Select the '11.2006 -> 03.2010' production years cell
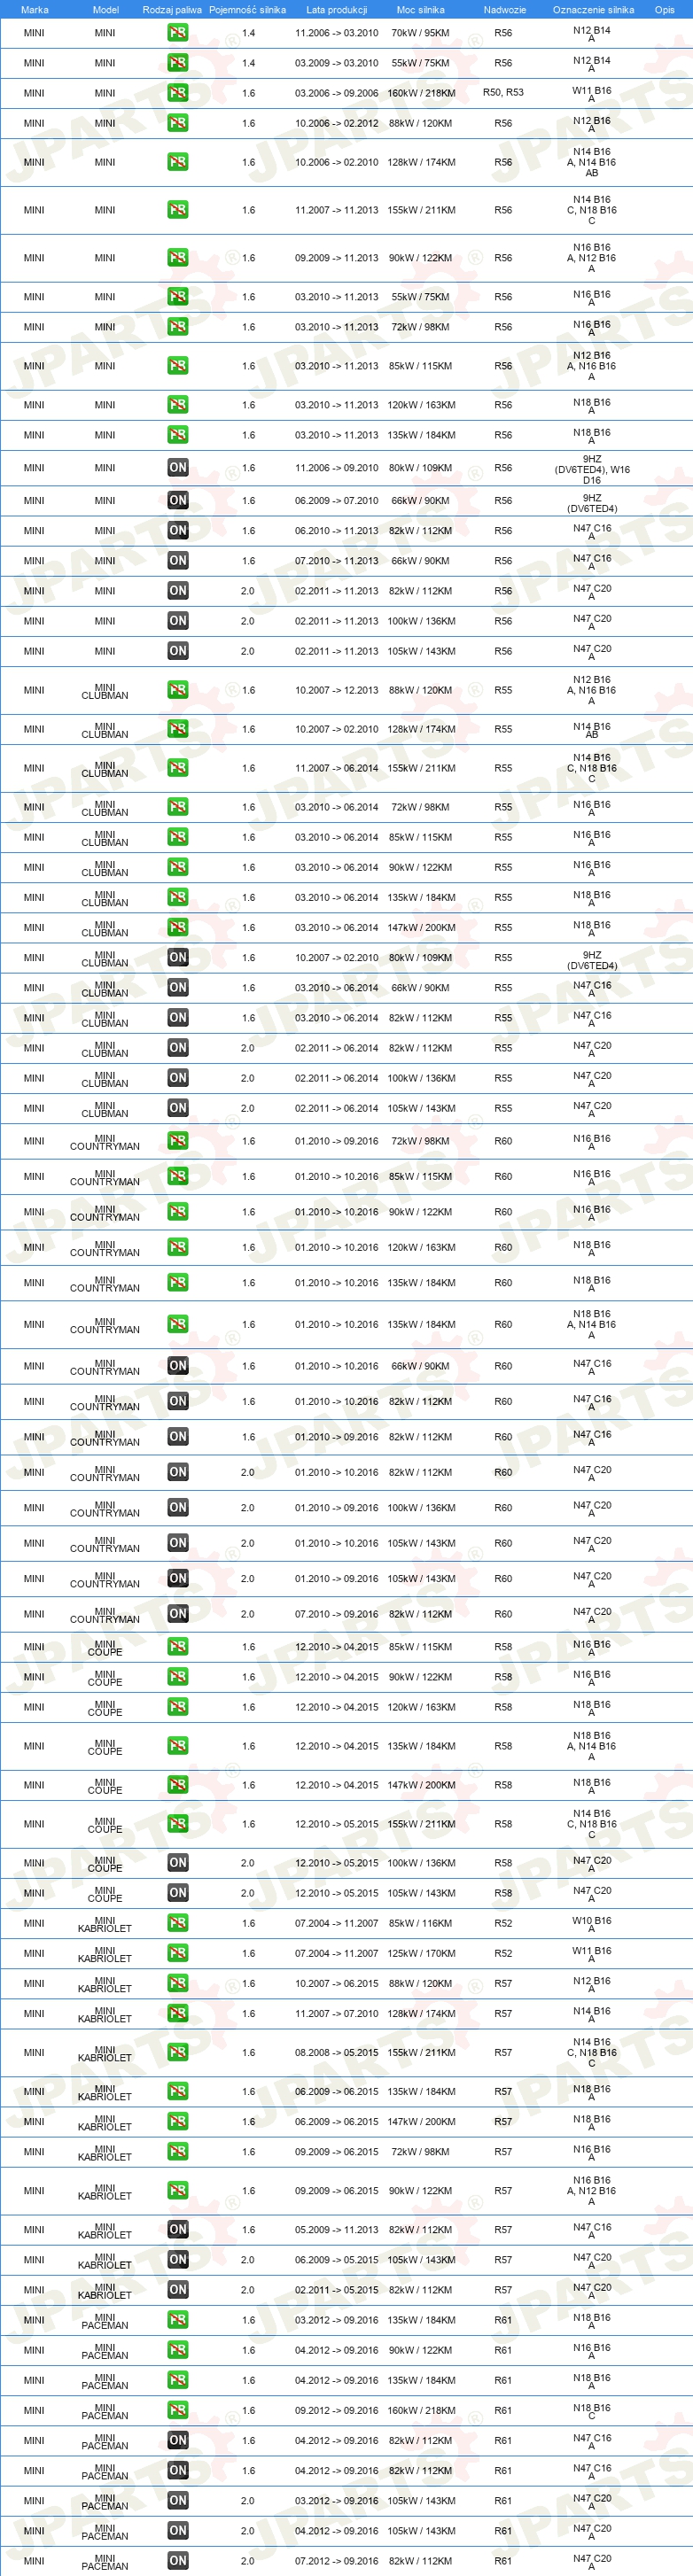The height and width of the screenshot is (2576, 693). 336,33
